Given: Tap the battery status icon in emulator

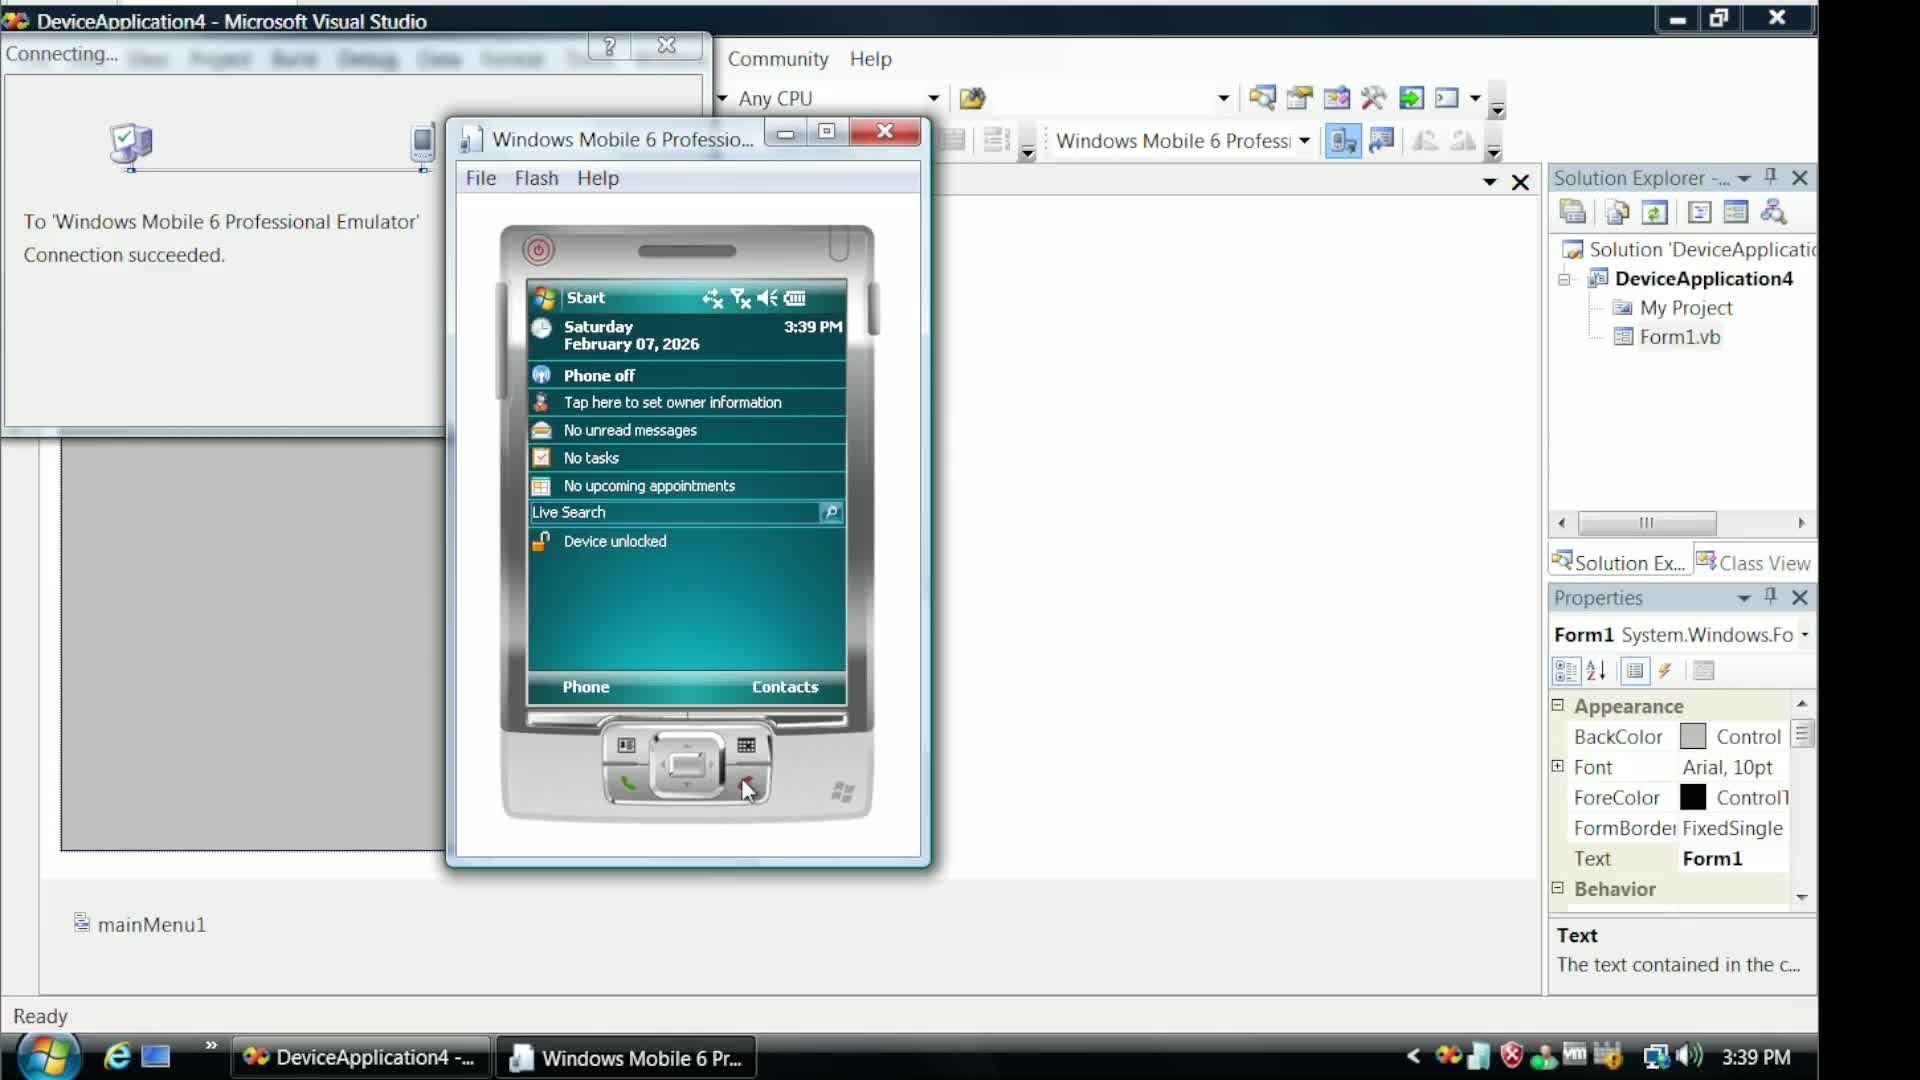Looking at the screenshot, I should tap(795, 298).
